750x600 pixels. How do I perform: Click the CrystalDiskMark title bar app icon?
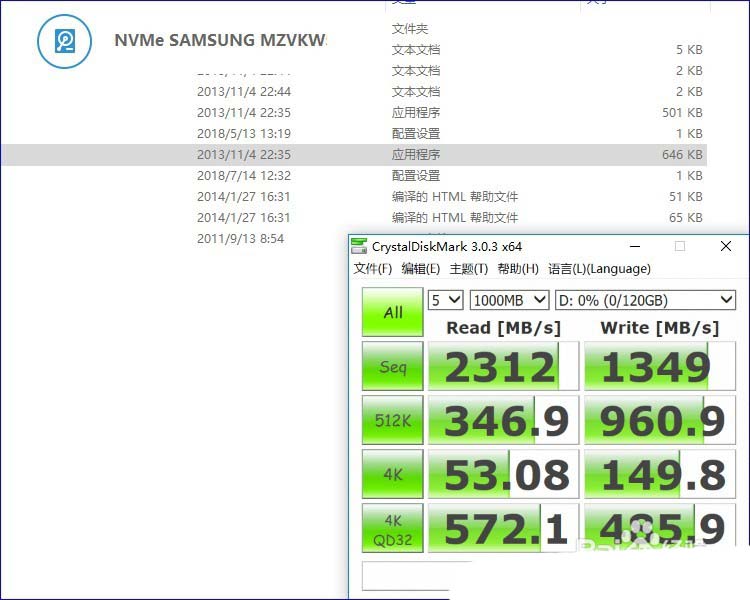[x=359, y=246]
